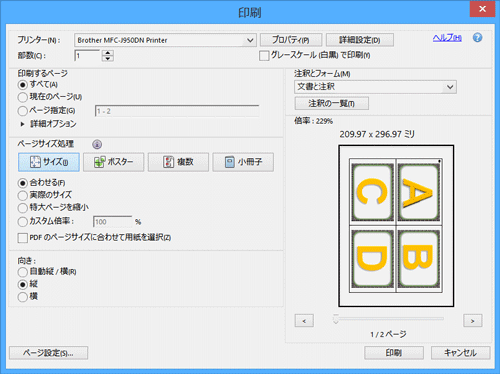Select 現在のページ radio button
This screenshot has height=374, width=500.
coord(22,97)
